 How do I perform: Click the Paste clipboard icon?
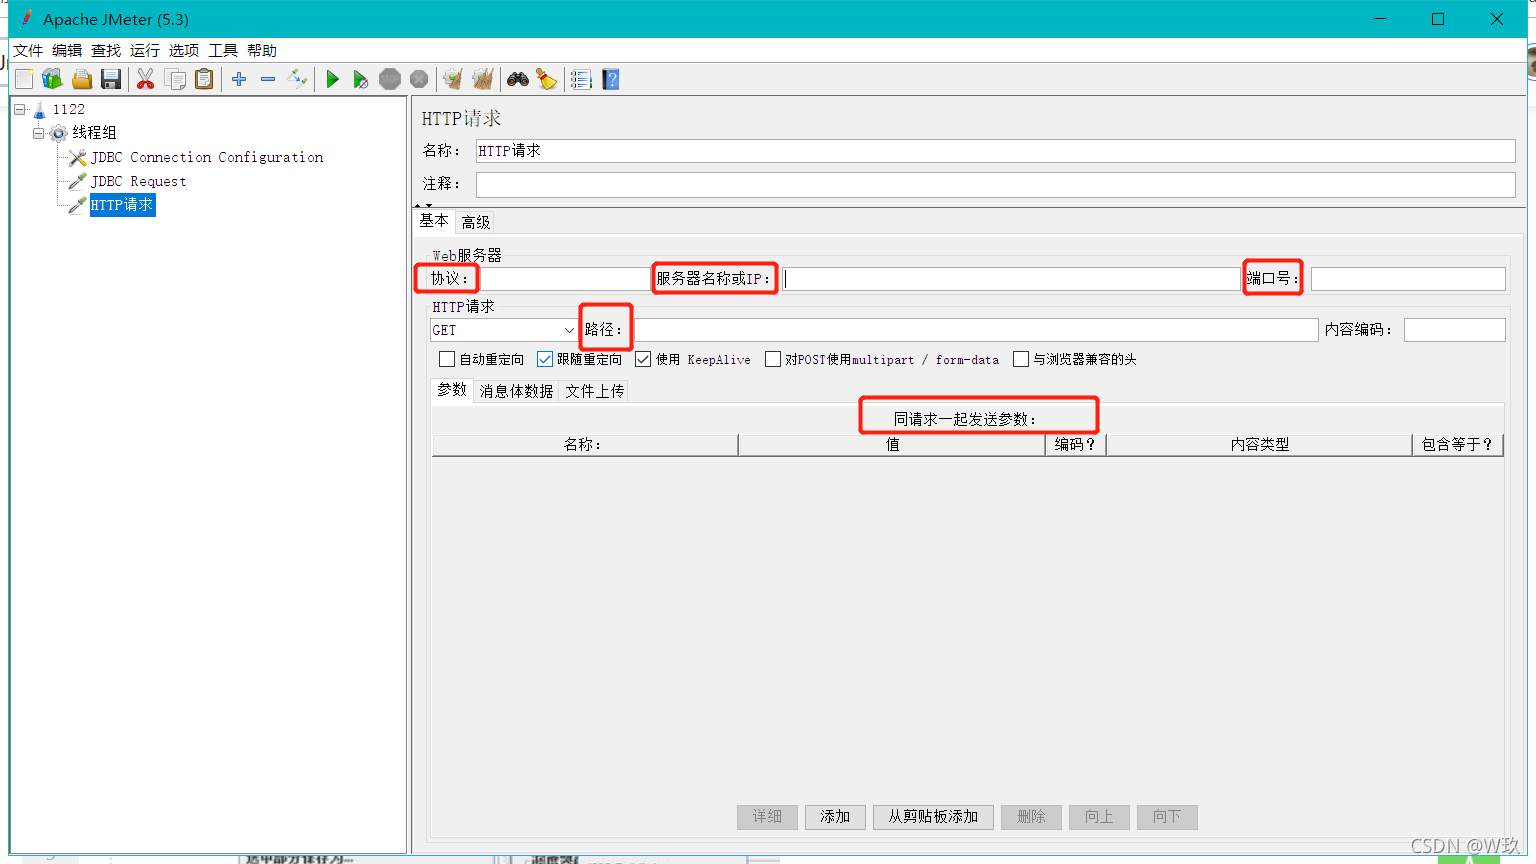pyautogui.click(x=204, y=79)
